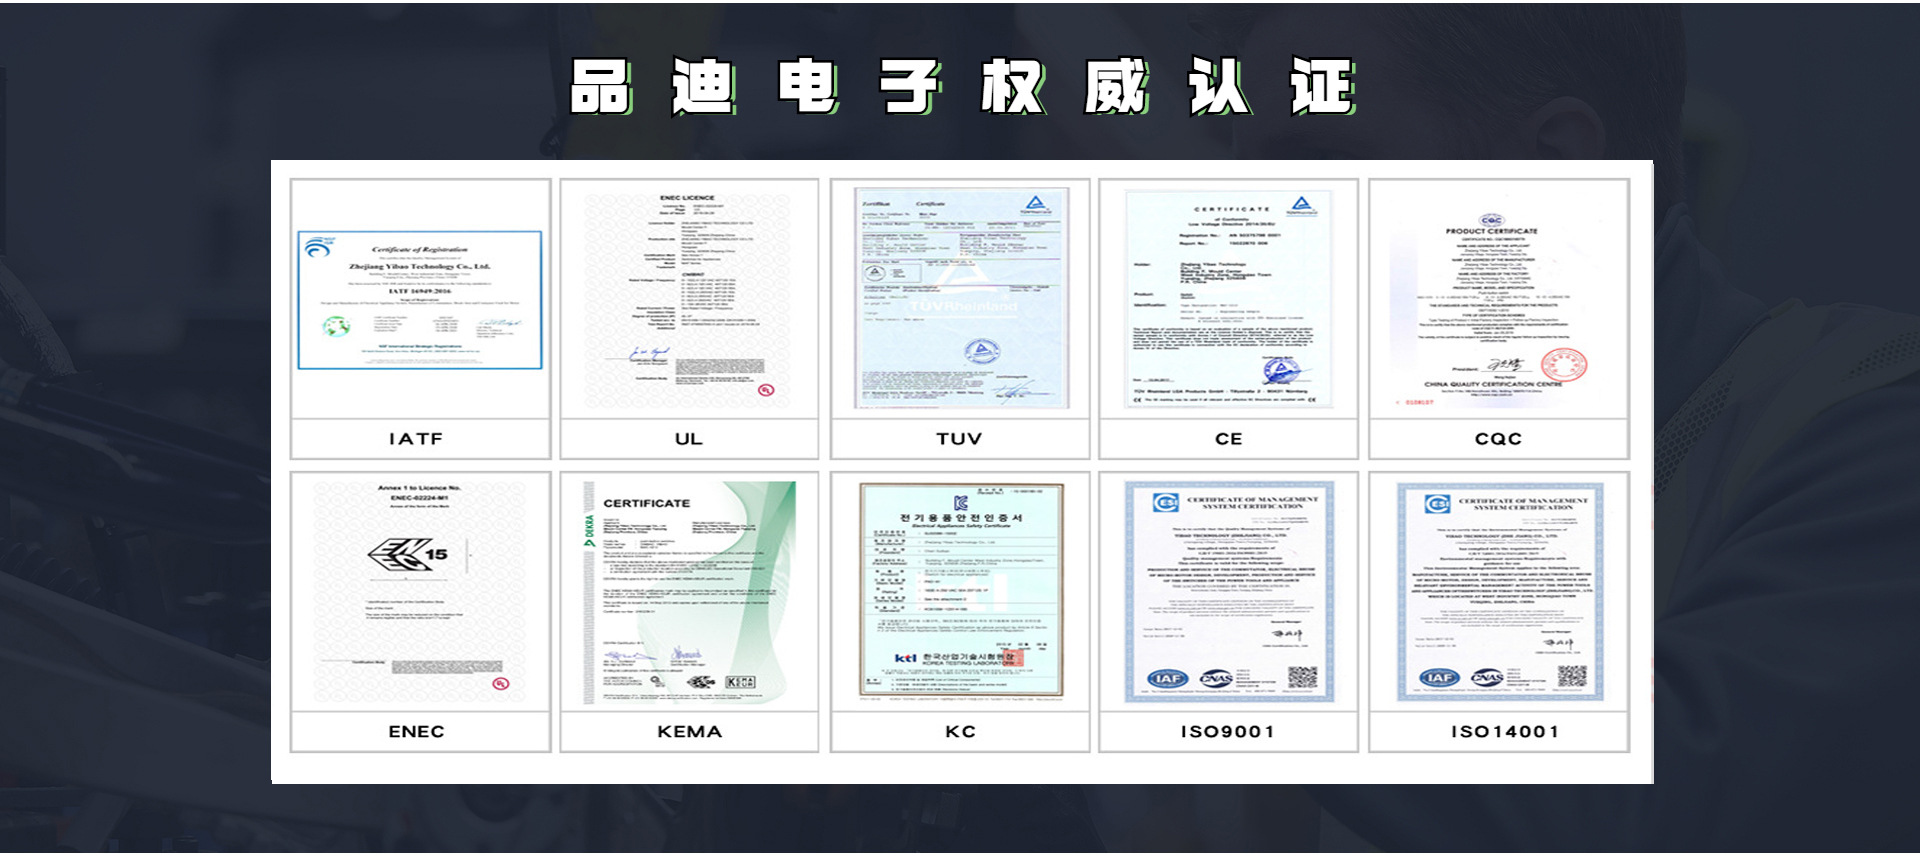Open the Korean KC certificate image
The height and width of the screenshot is (858, 1920).
click(959, 591)
